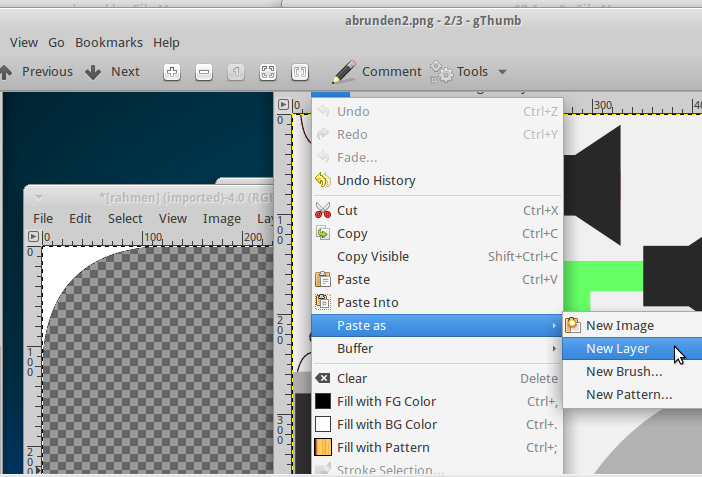Click the ruler corner menu button in rahmen window

pos(33,237)
